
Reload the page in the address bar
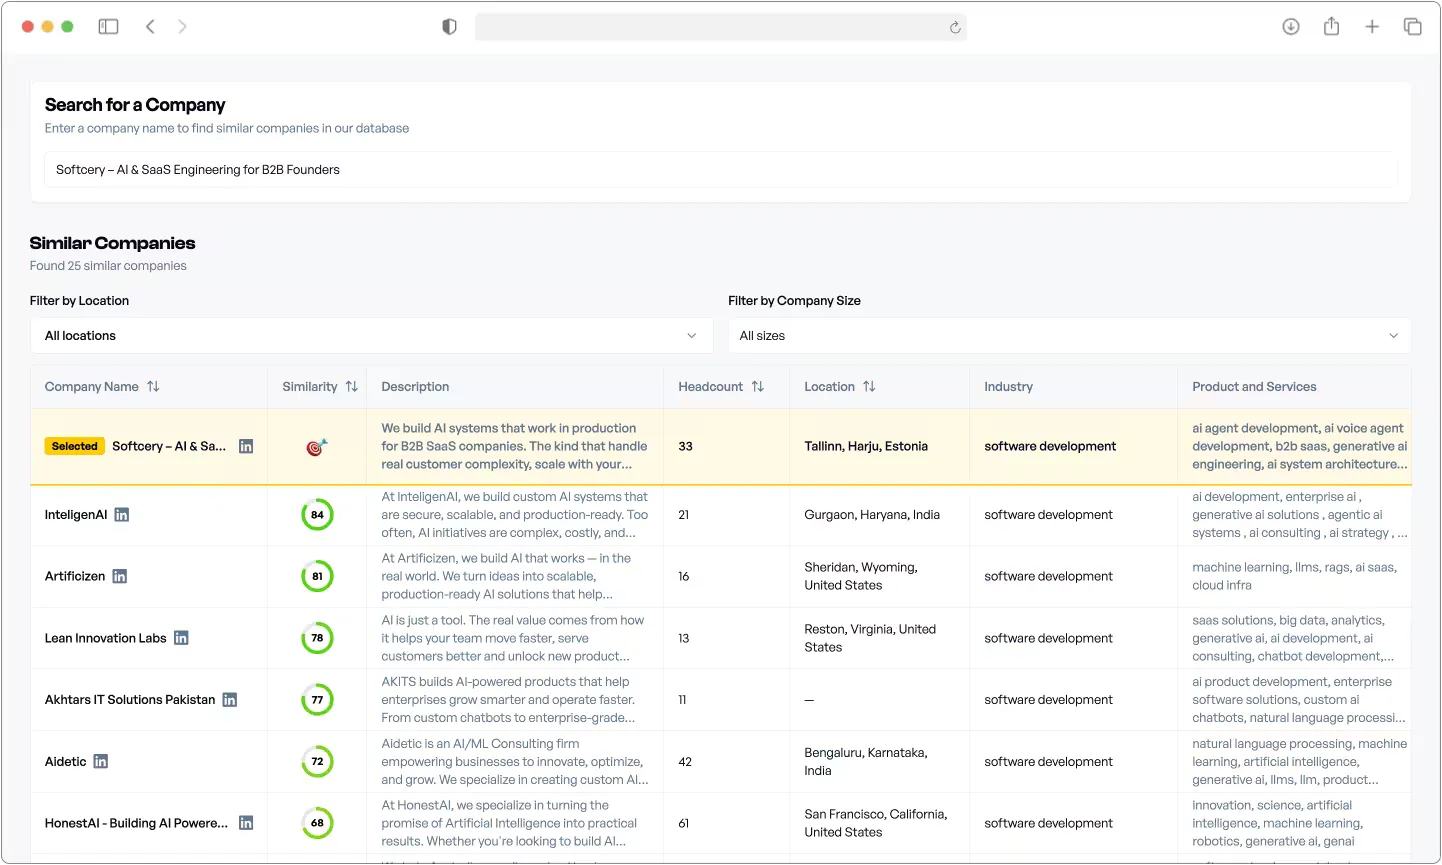click(x=955, y=28)
